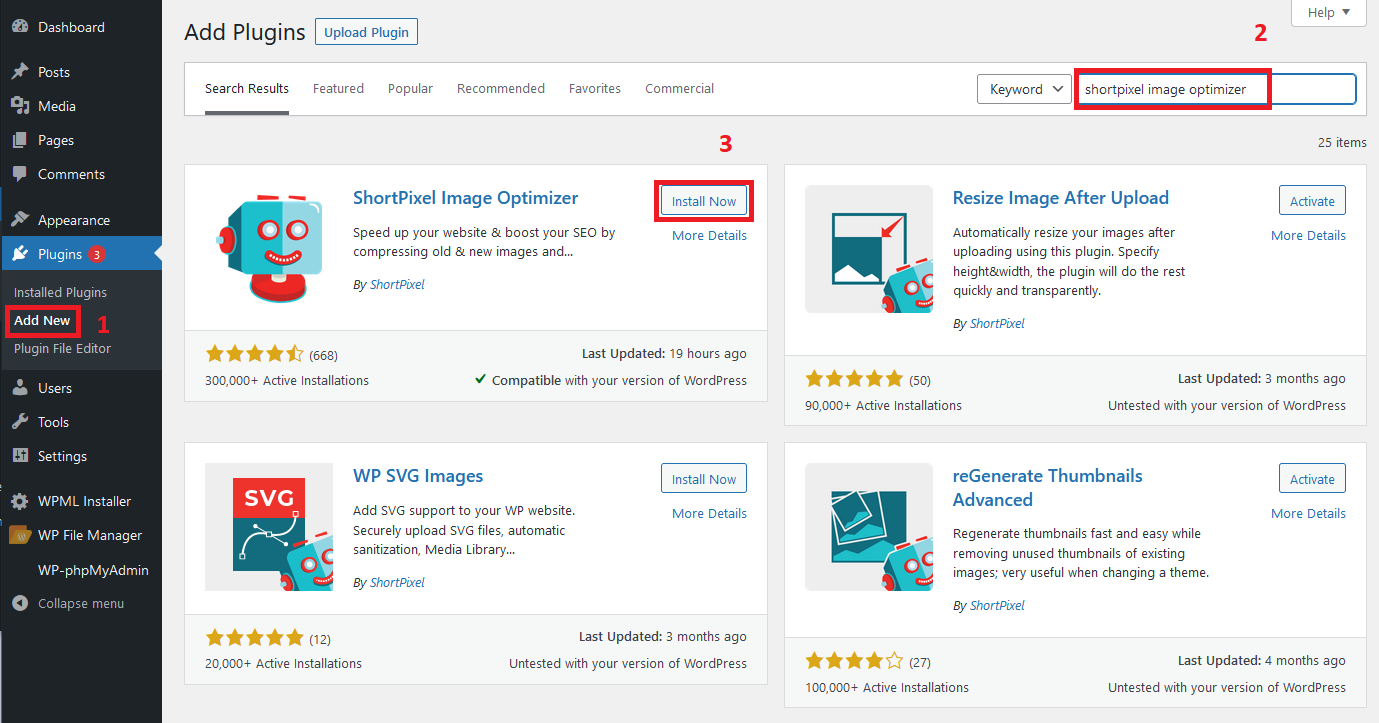Open the Installed Plugins submenu item

(x=60, y=293)
